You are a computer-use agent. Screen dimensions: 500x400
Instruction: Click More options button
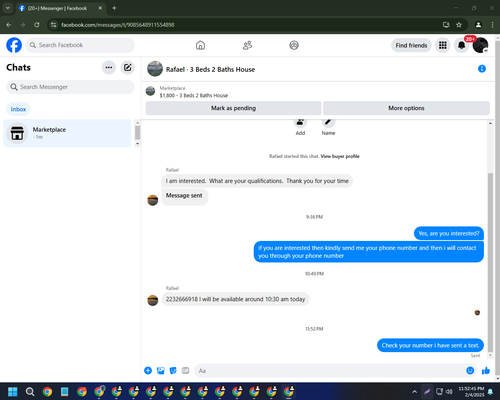pyautogui.click(x=406, y=108)
